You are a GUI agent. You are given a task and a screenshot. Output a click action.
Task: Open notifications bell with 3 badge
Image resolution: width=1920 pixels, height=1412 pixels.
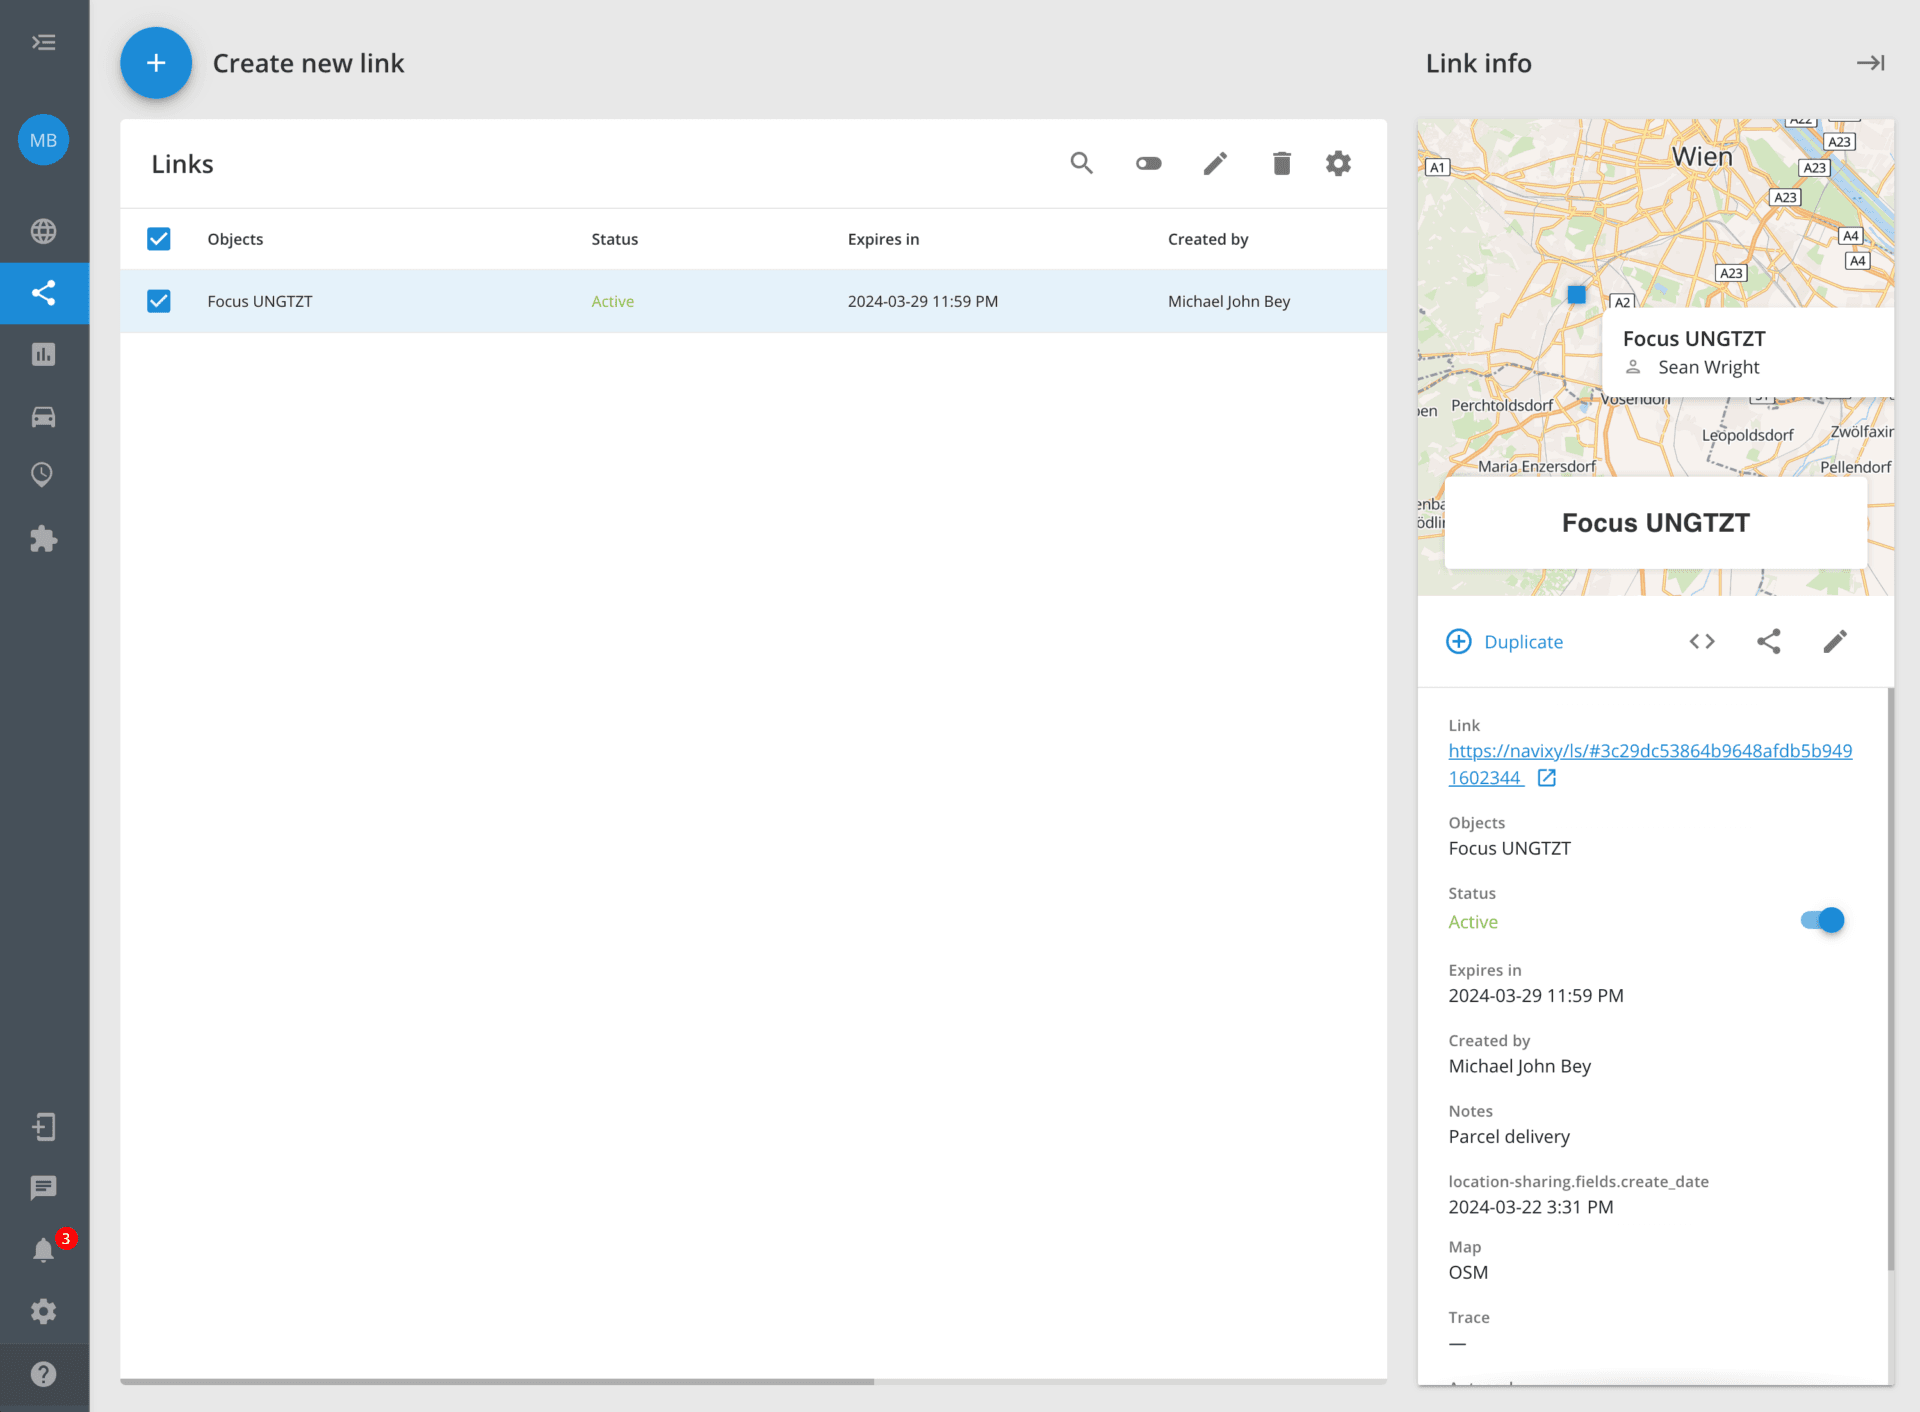(x=43, y=1250)
